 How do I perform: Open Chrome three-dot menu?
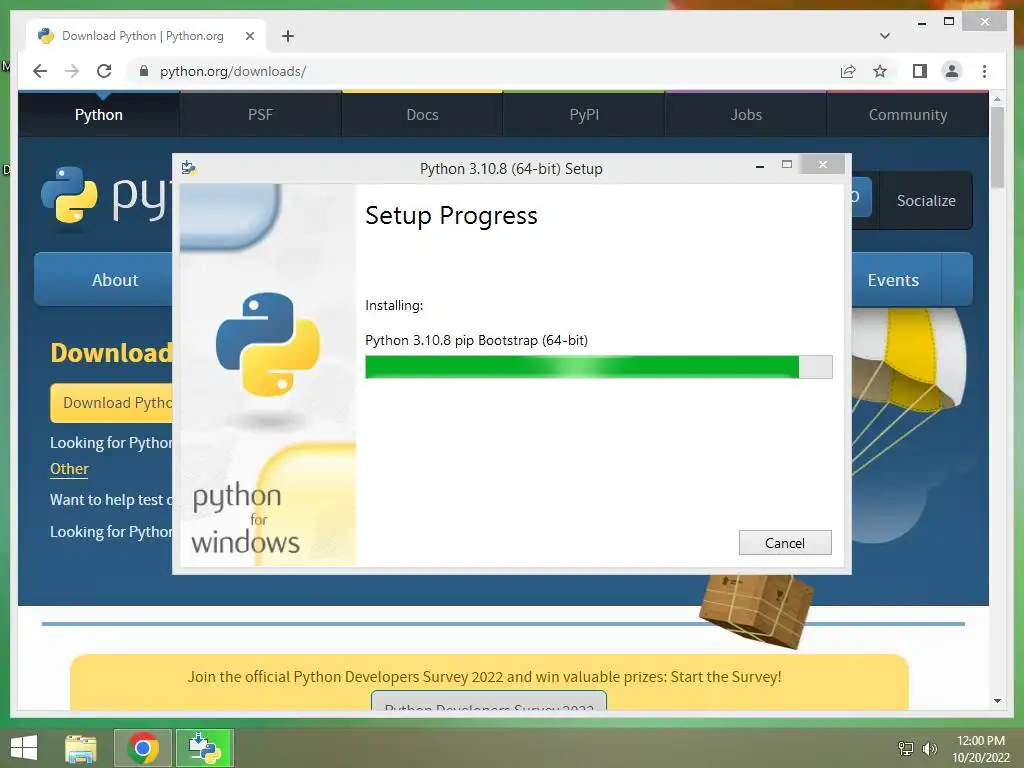984,71
